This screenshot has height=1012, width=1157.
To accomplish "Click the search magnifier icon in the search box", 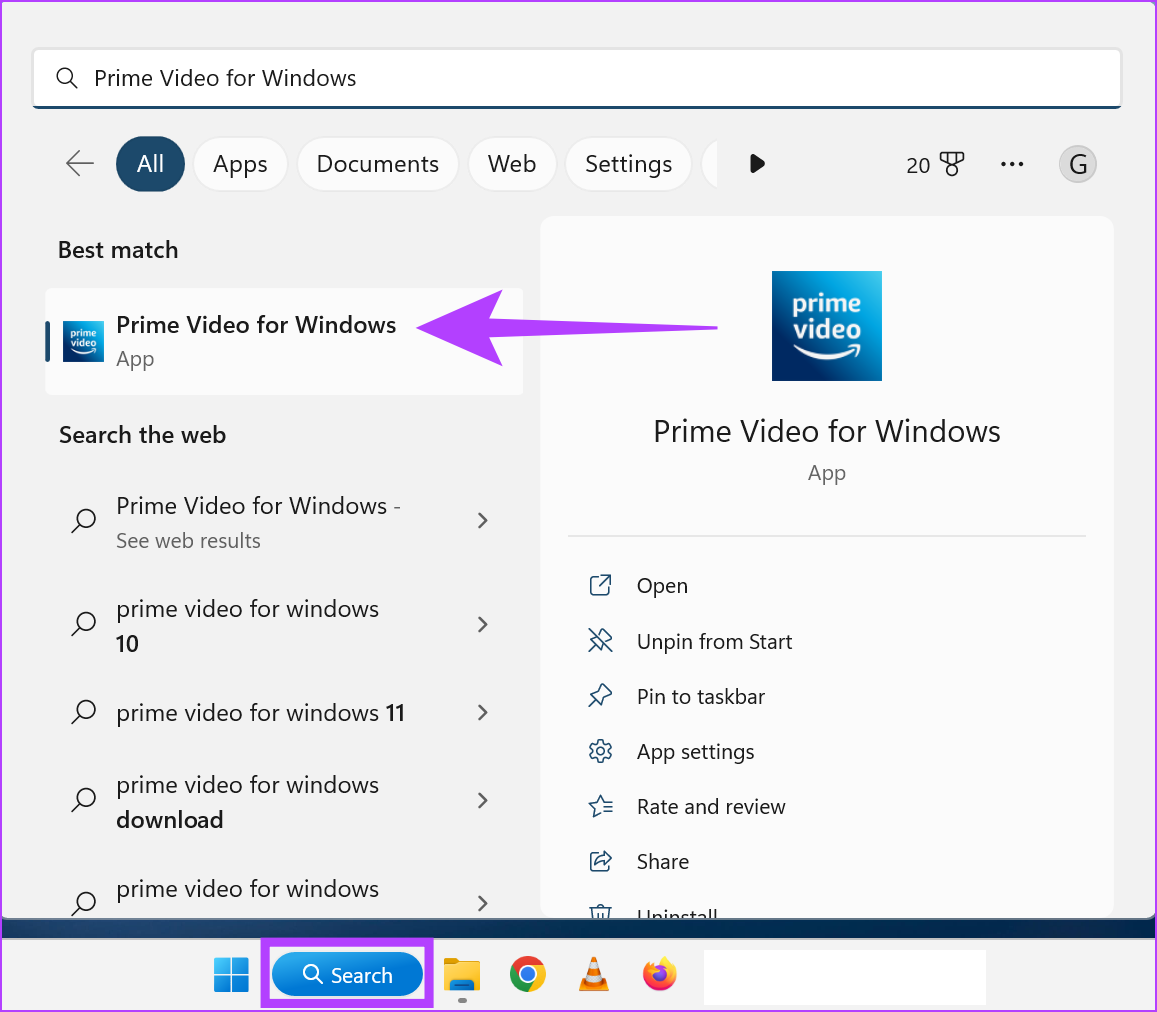I will tap(67, 78).
